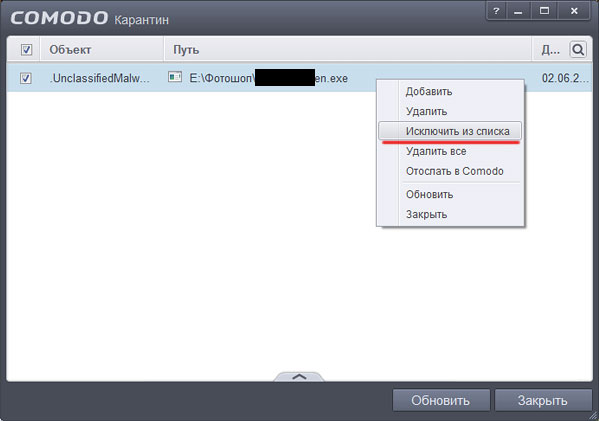Viewport: 599px width, 421px height.
Task: Close the window with the X icon
Action: point(574,11)
